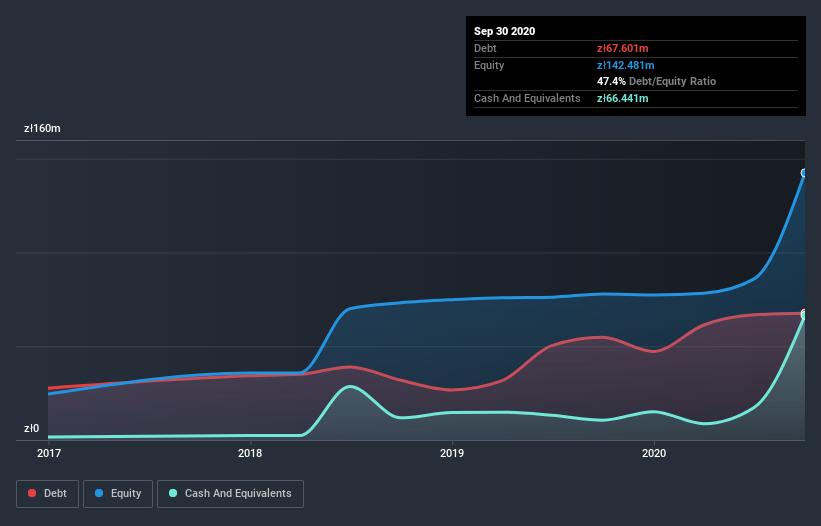821x526 pixels.
Task: Click the zł160m y-axis label
Action: coord(42,128)
